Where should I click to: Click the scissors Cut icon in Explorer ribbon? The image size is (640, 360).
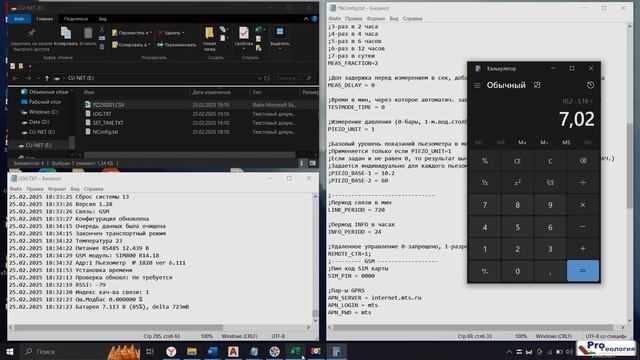tap(102, 30)
